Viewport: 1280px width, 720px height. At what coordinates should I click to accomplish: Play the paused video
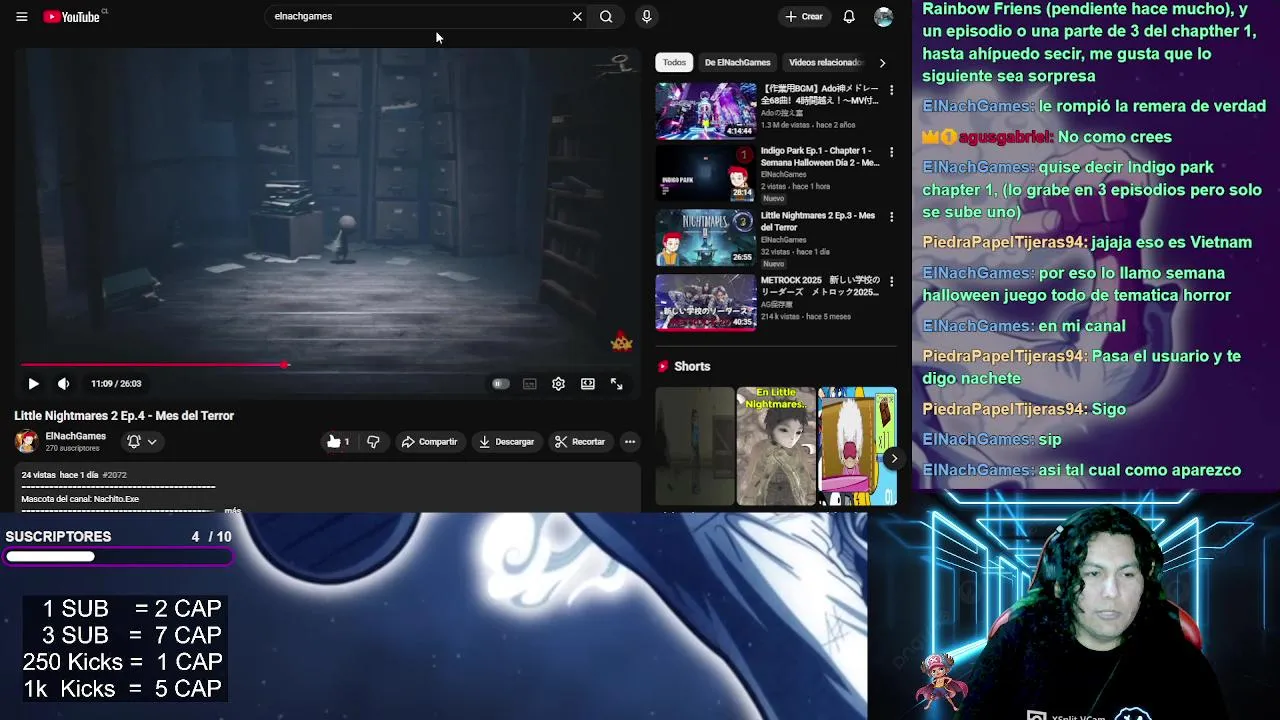[33, 384]
